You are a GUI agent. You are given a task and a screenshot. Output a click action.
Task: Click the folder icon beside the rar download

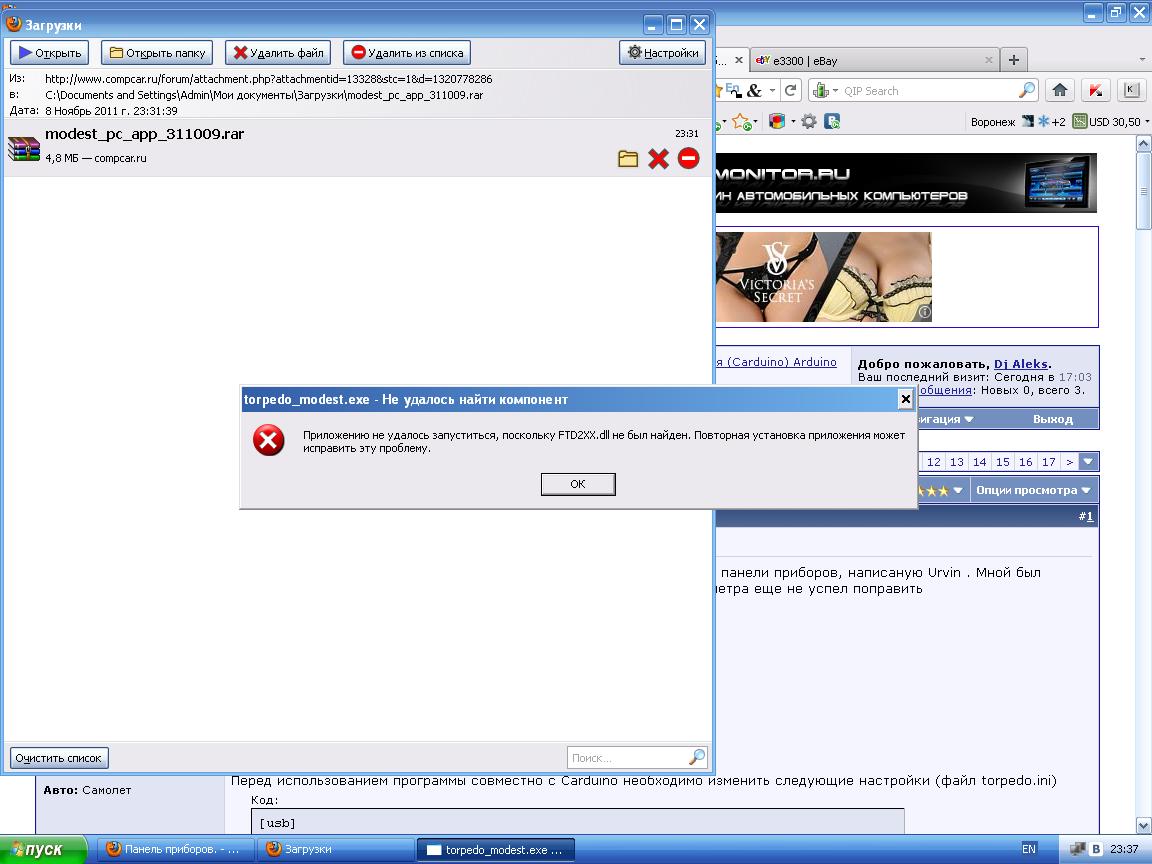628,158
